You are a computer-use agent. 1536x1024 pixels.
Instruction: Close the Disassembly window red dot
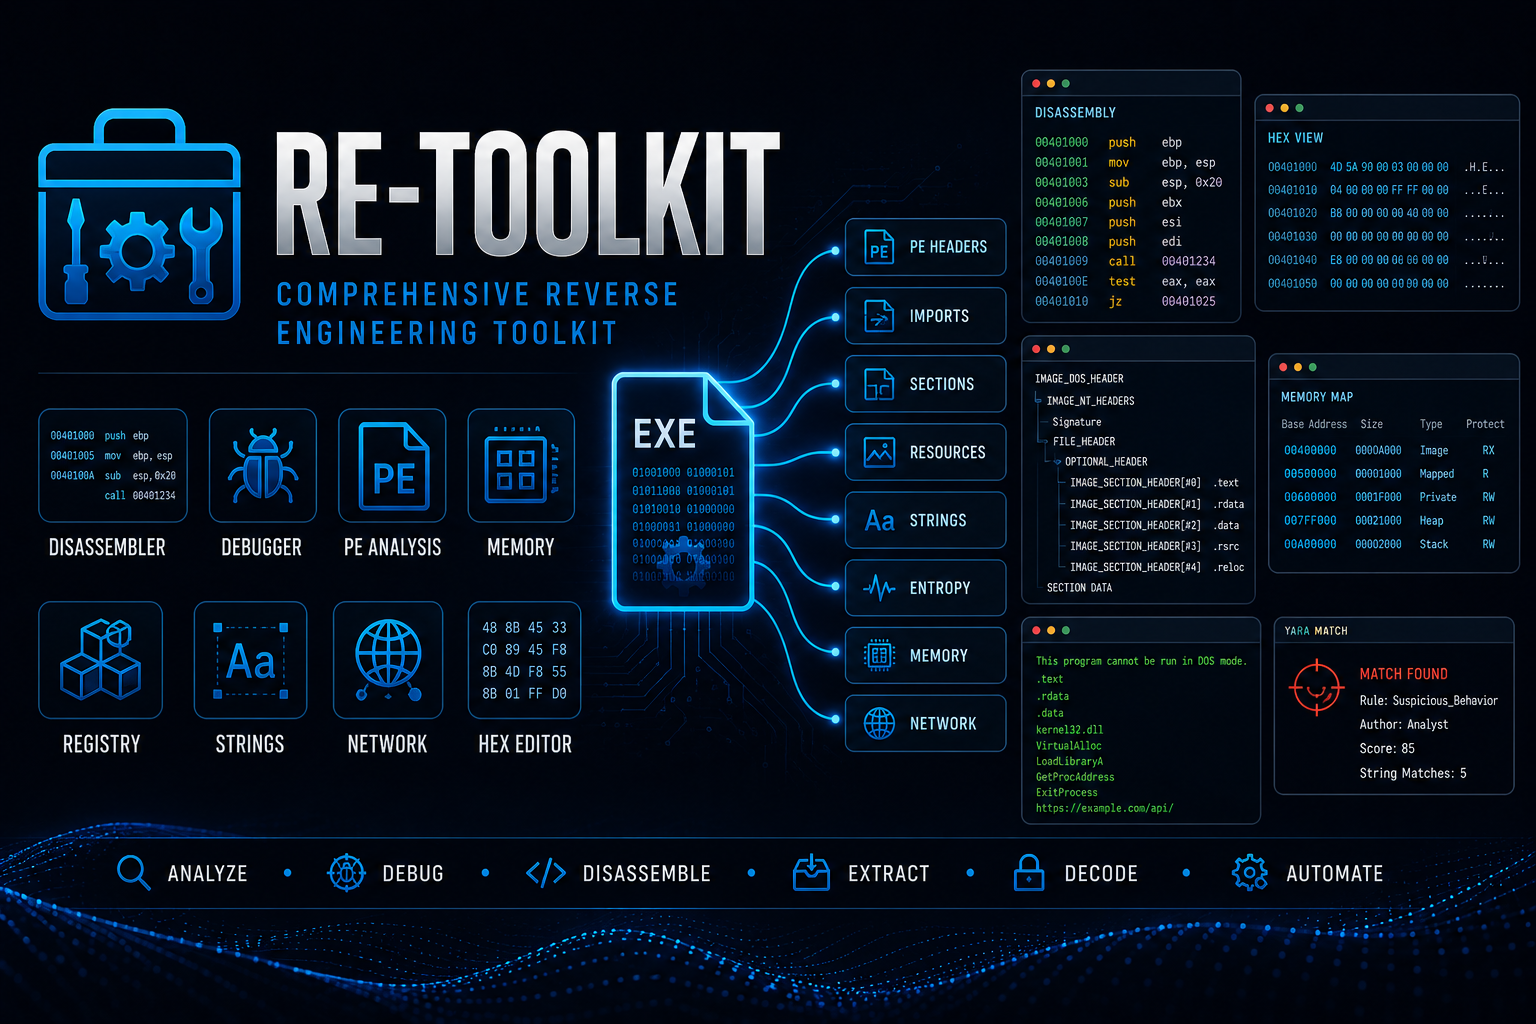1036,84
